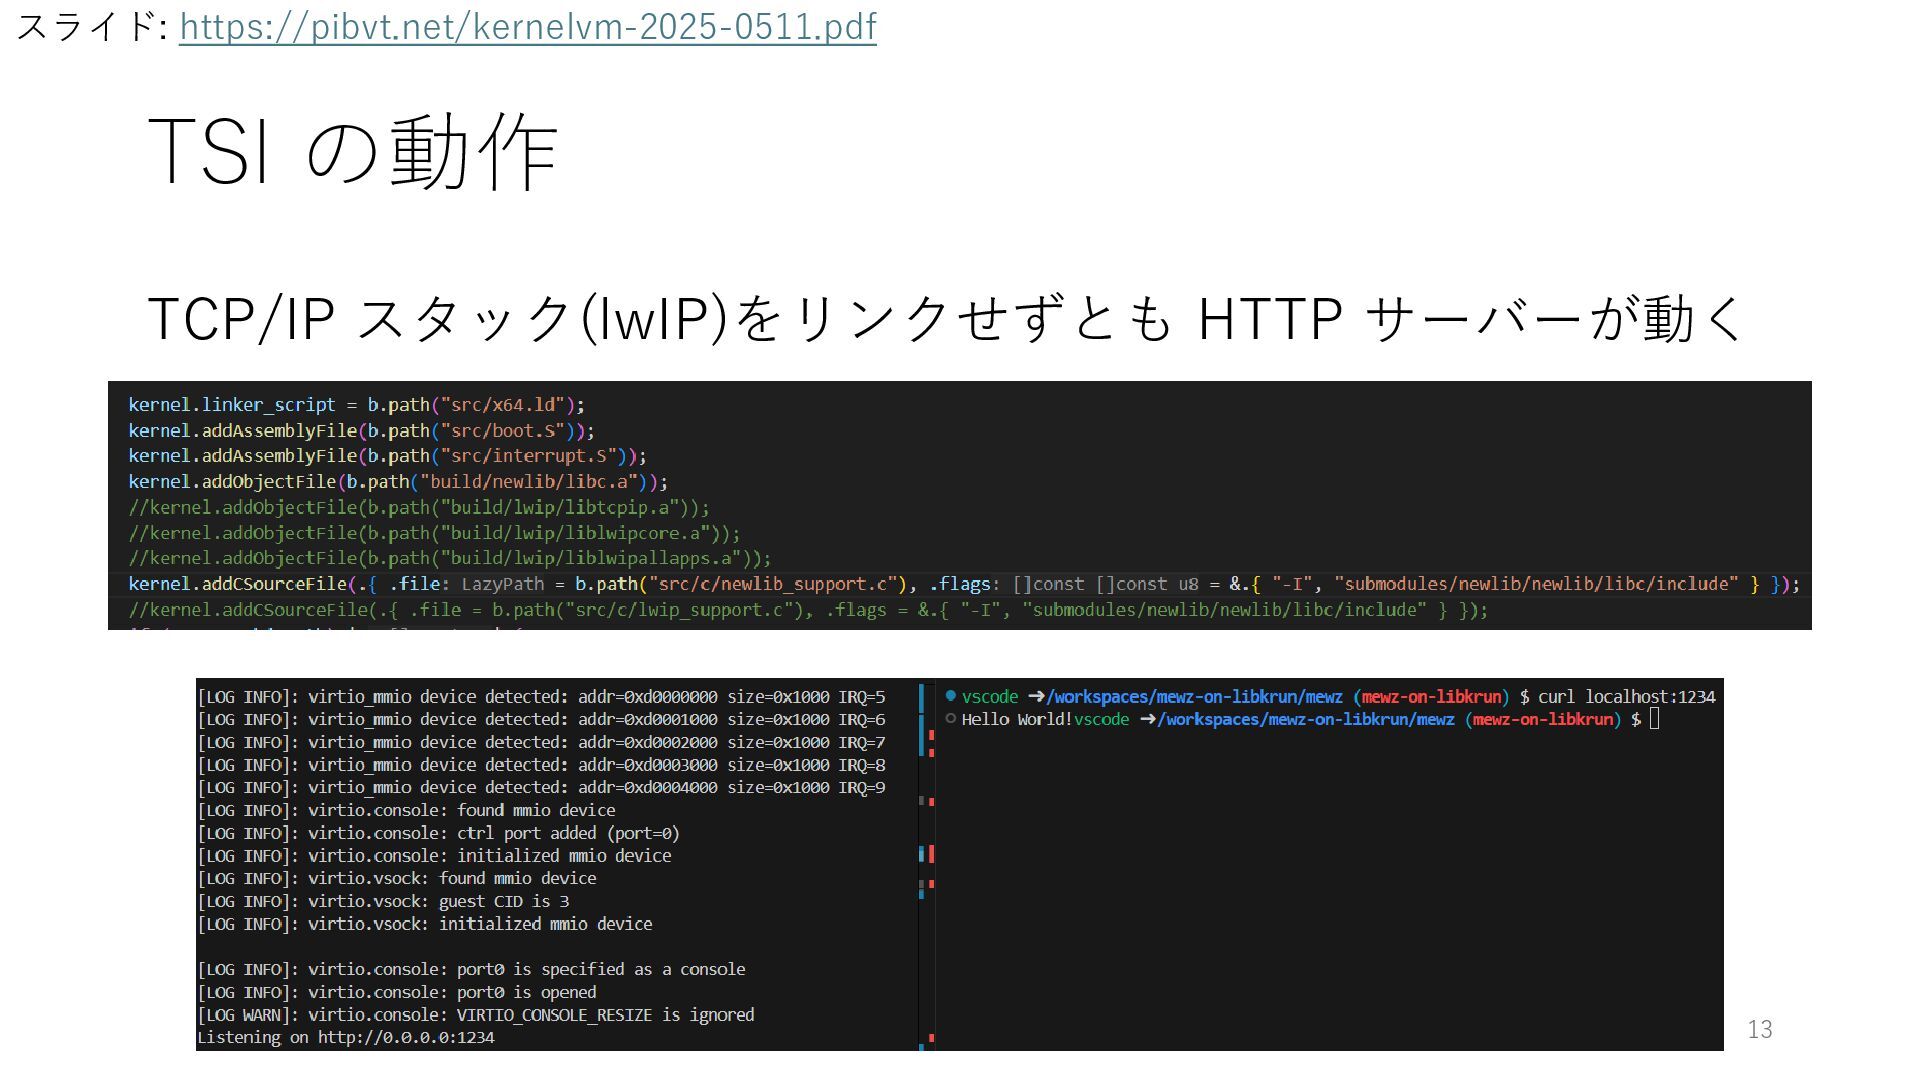Click the LOG WARN VIRTIO_CONSOLE_RESIZE line
Viewport: 1920px width, 1080px height.
click(476, 1015)
